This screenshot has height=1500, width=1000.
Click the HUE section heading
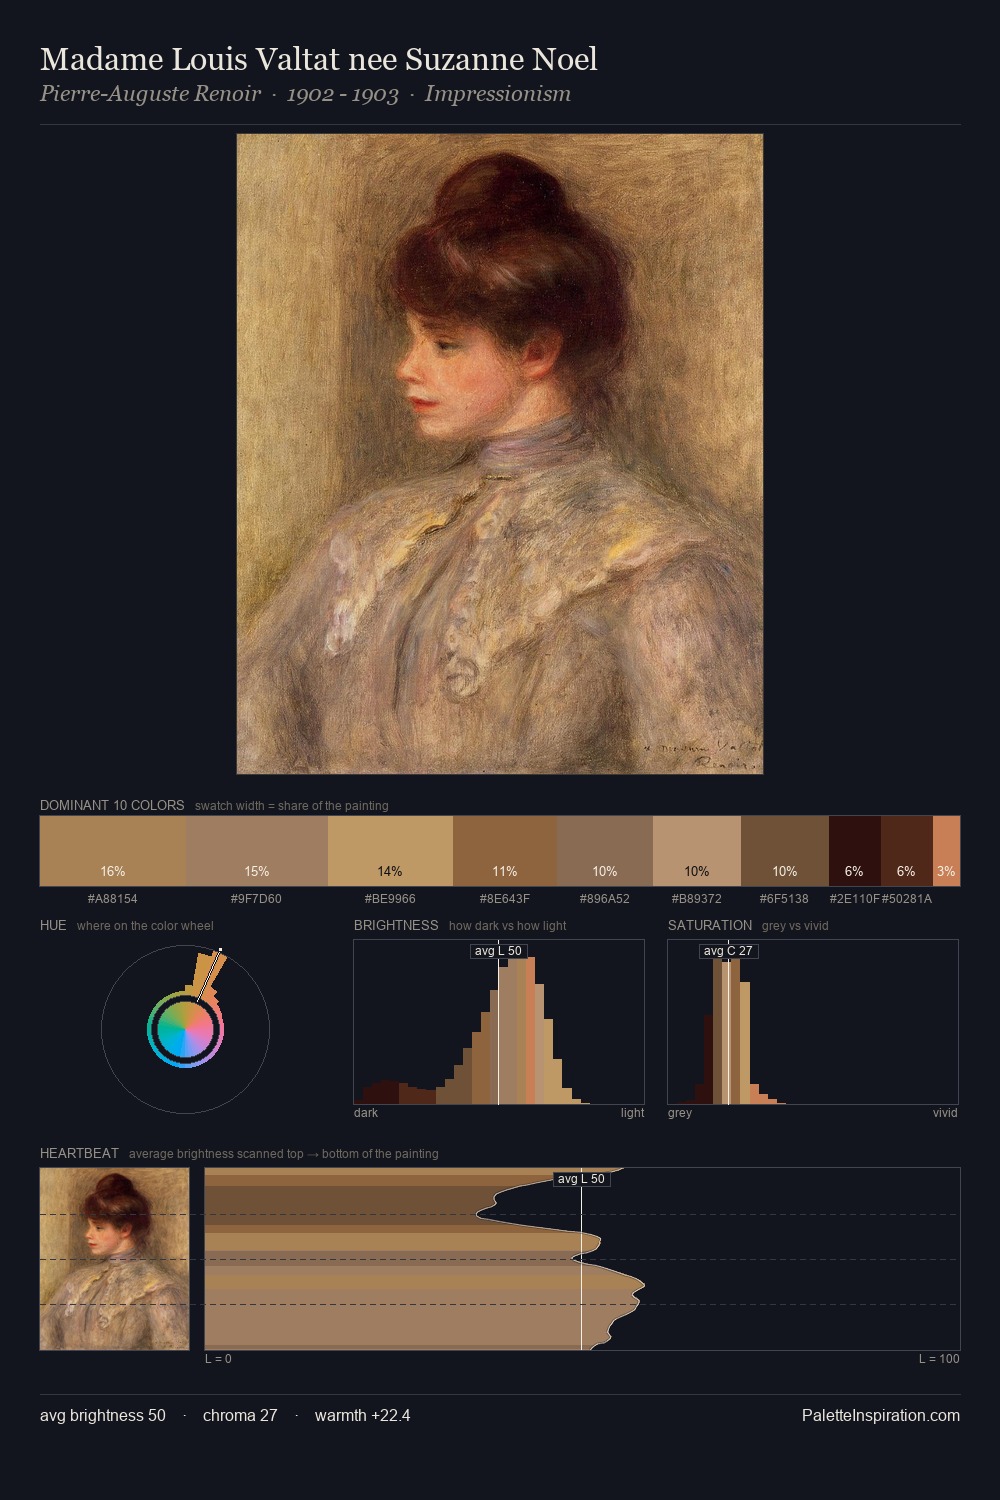pyautogui.click(x=53, y=925)
